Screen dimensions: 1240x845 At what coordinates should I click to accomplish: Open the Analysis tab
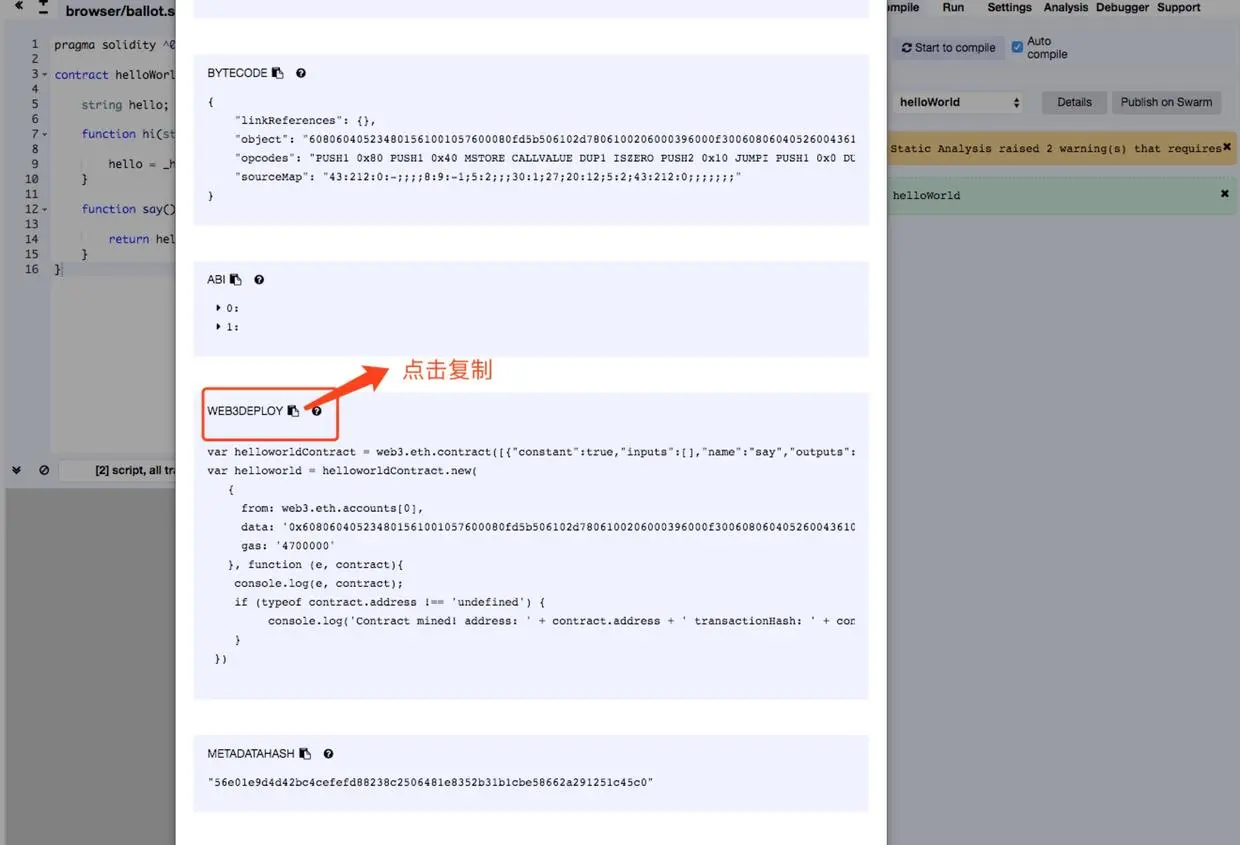click(1065, 7)
